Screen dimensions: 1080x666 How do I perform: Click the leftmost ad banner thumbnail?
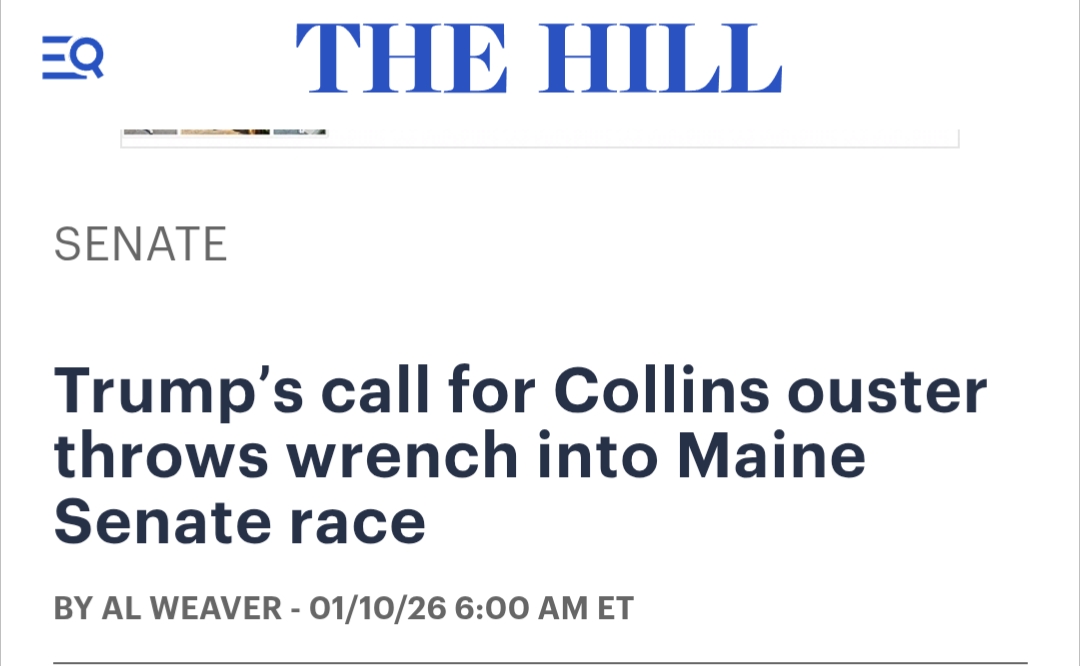(150, 131)
